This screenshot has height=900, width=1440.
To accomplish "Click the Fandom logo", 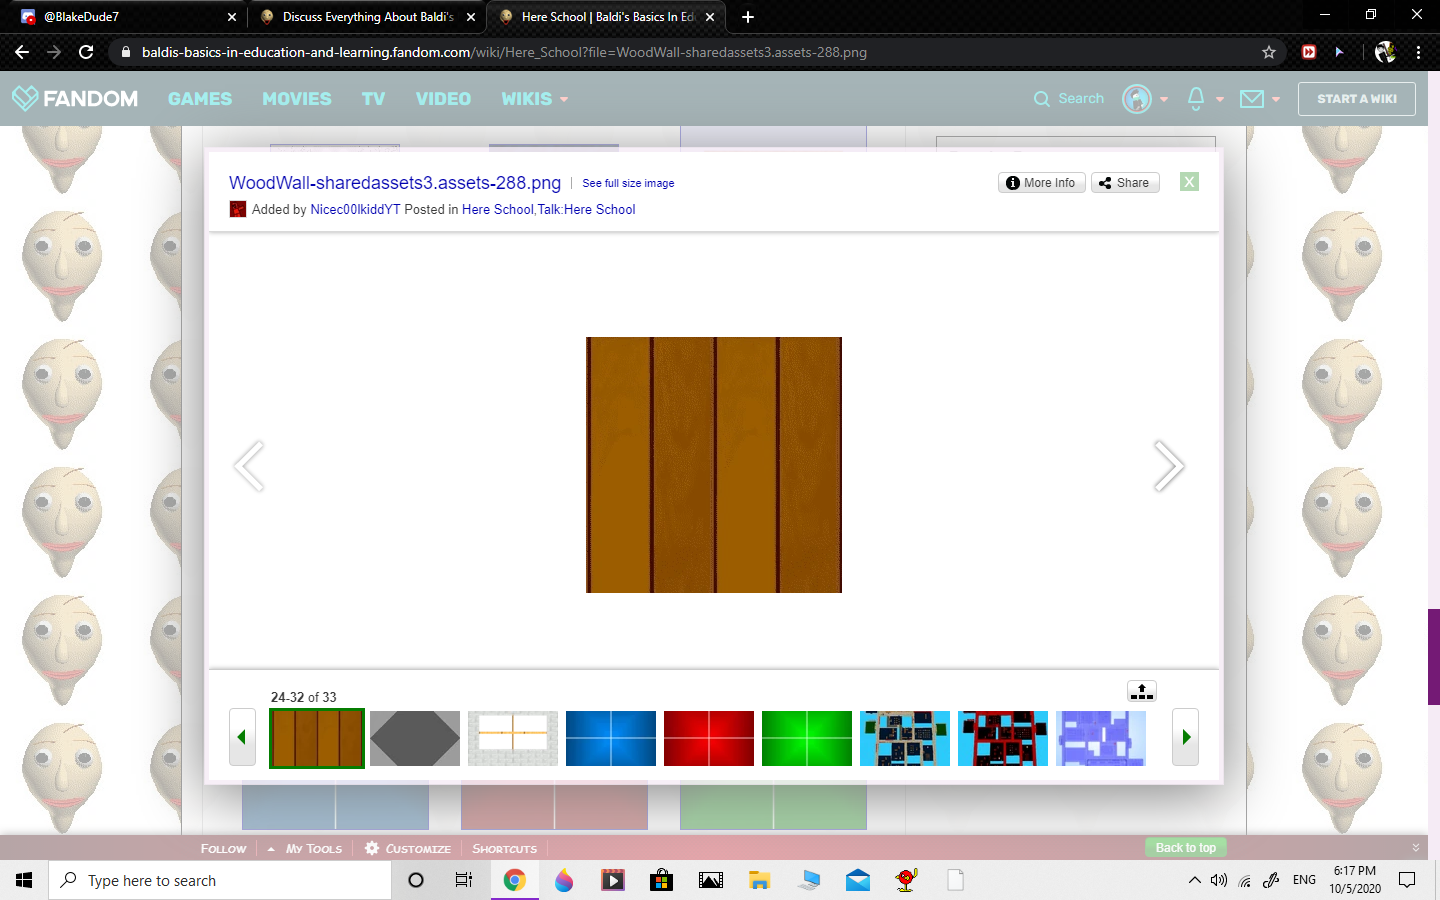I will 75,98.
